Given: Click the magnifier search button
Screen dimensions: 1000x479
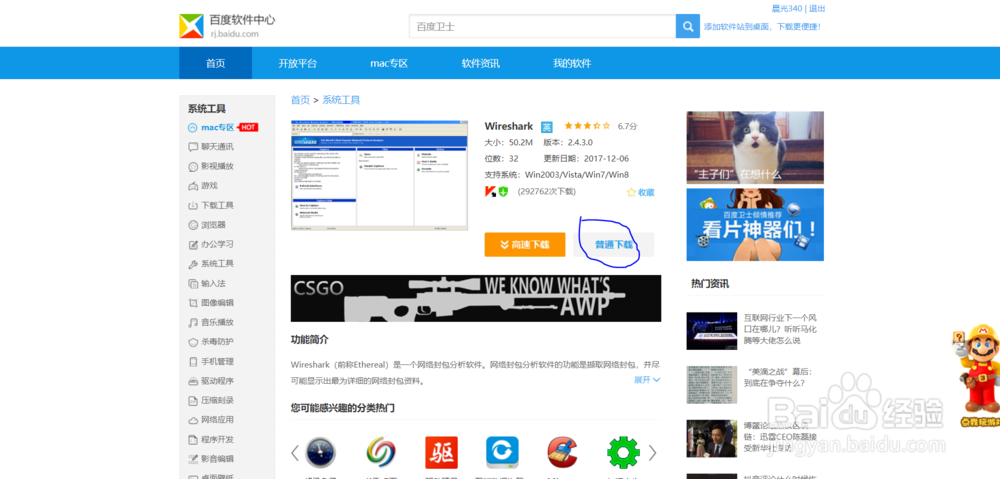Looking at the screenshot, I should (688, 26).
